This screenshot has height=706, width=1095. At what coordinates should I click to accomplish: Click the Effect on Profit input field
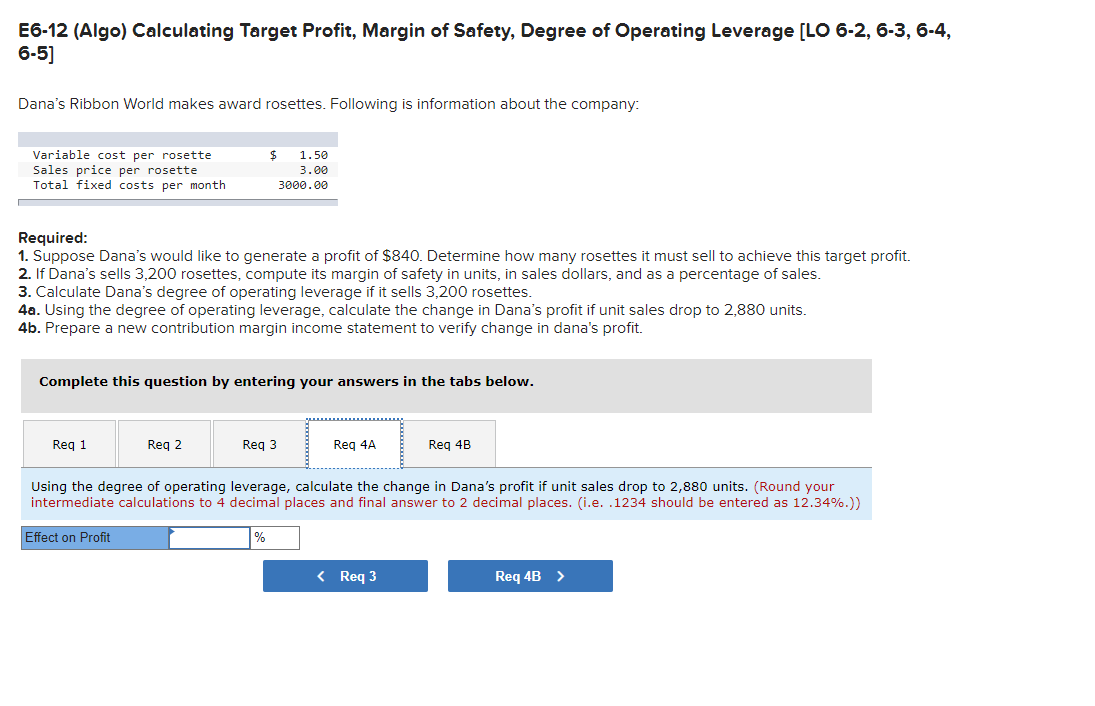210,537
